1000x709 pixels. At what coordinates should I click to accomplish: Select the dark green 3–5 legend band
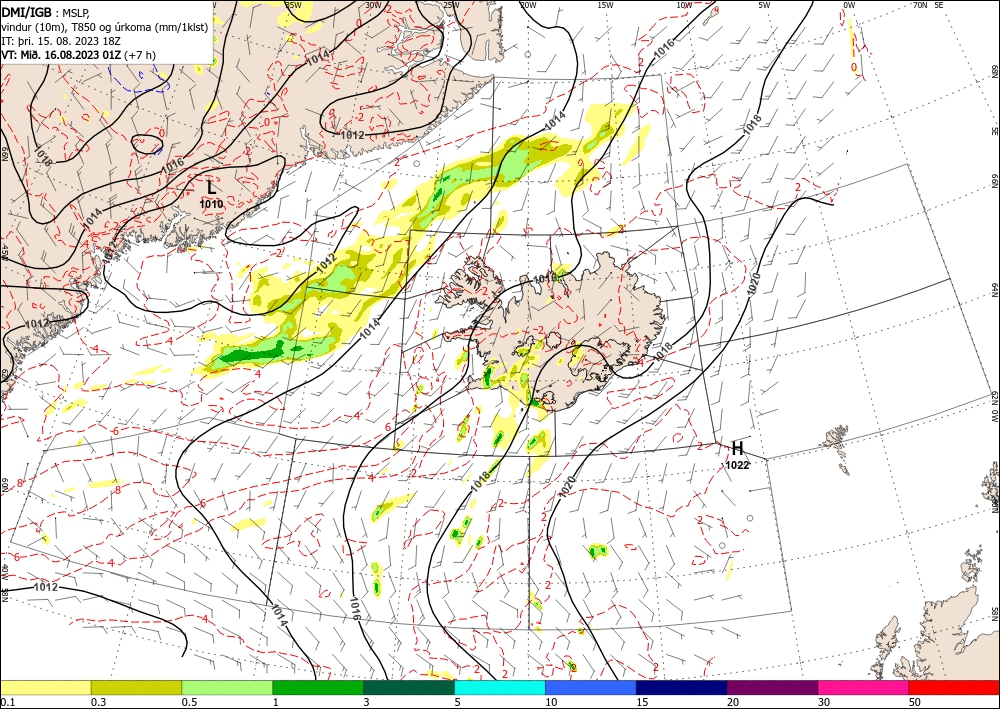[x=409, y=687]
